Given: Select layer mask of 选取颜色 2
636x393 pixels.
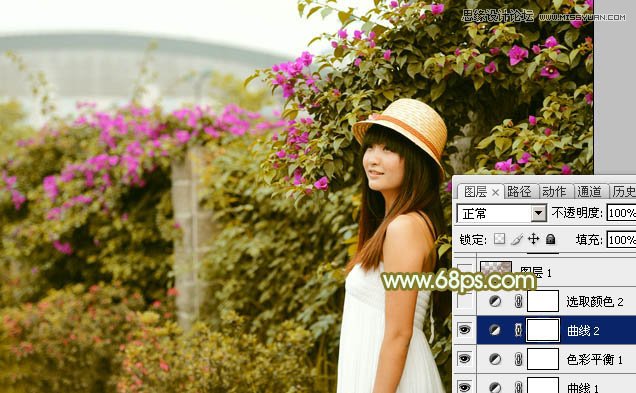Looking at the screenshot, I should click(x=543, y=301).
